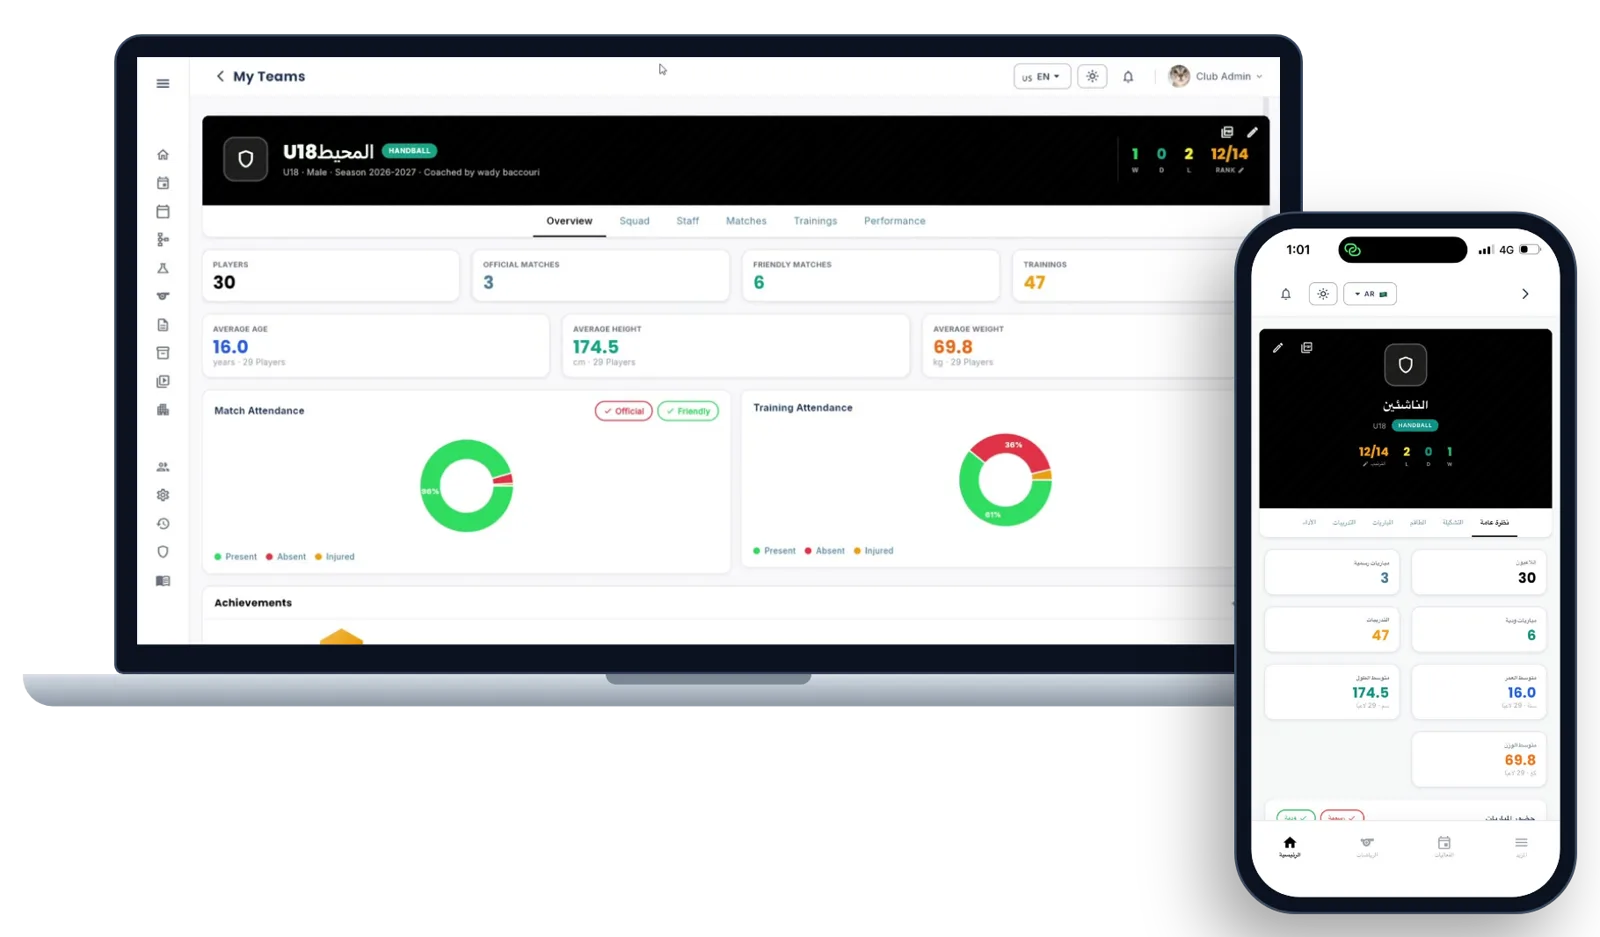The height and width of the screenshot is (937, 1600).
Task: Open the hamburger menu in laptop sidebar
Action: coord(163,84)
